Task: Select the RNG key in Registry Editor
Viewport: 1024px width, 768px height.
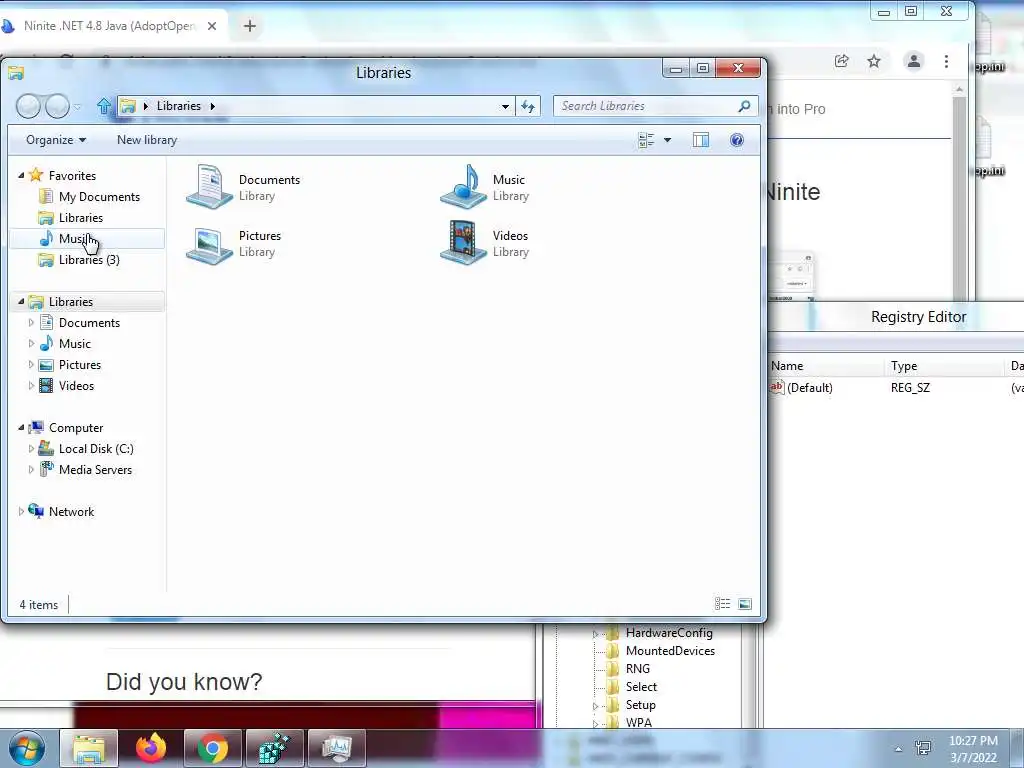Action: point(637,669)
